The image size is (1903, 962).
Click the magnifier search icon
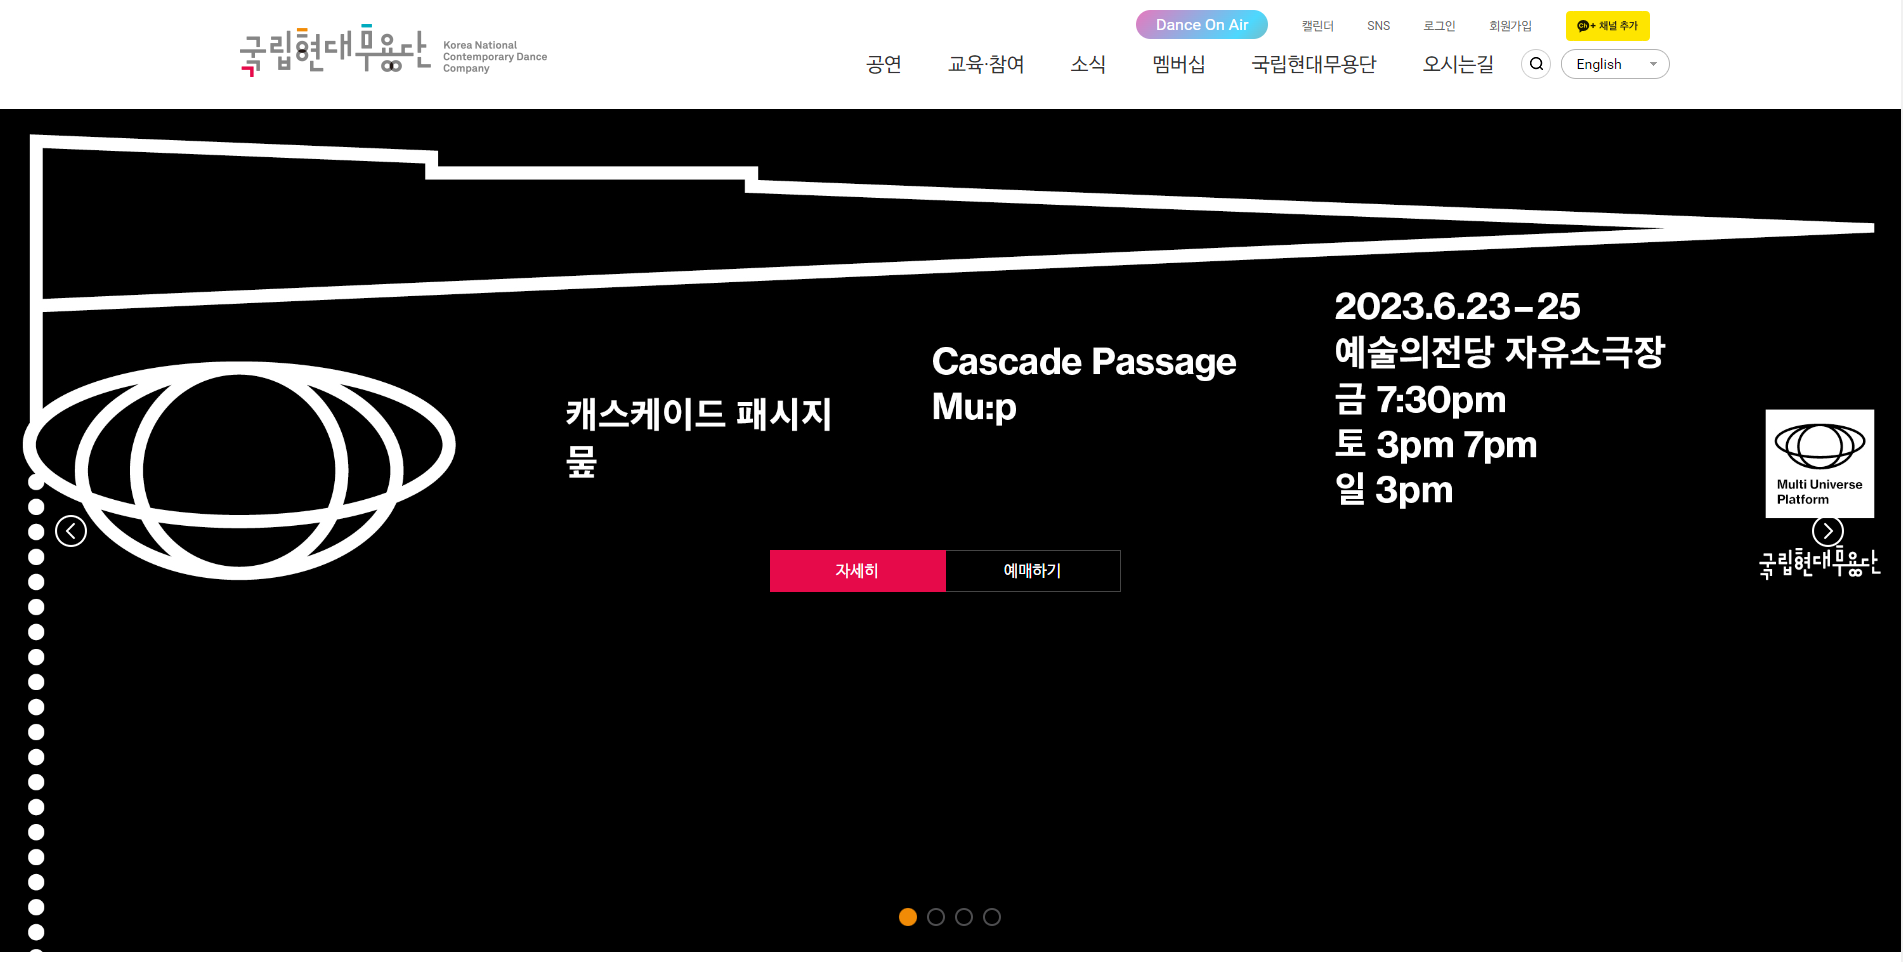pyautogui.click(x=1536, y=64)
